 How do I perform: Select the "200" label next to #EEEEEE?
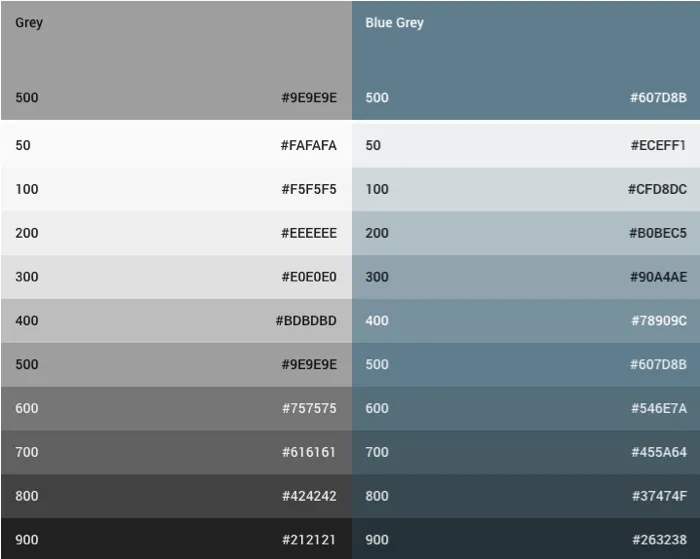(x=27, y=233)
